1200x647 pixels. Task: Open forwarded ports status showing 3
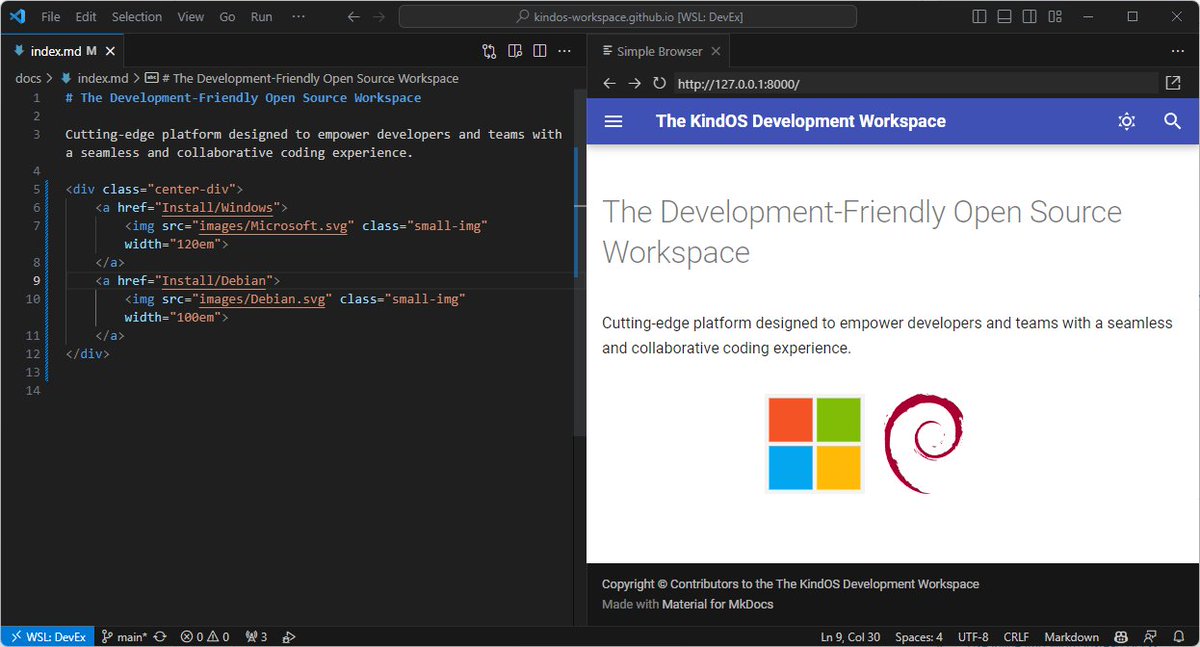click(256, 637)
